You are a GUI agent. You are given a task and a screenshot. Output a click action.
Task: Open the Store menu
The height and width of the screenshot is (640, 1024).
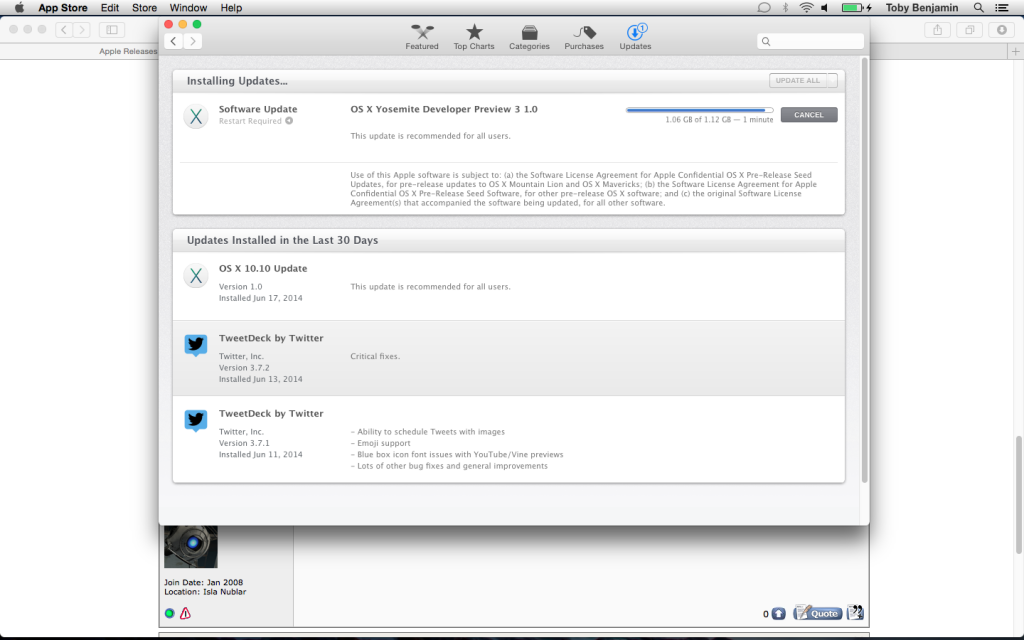pos(144,8)
